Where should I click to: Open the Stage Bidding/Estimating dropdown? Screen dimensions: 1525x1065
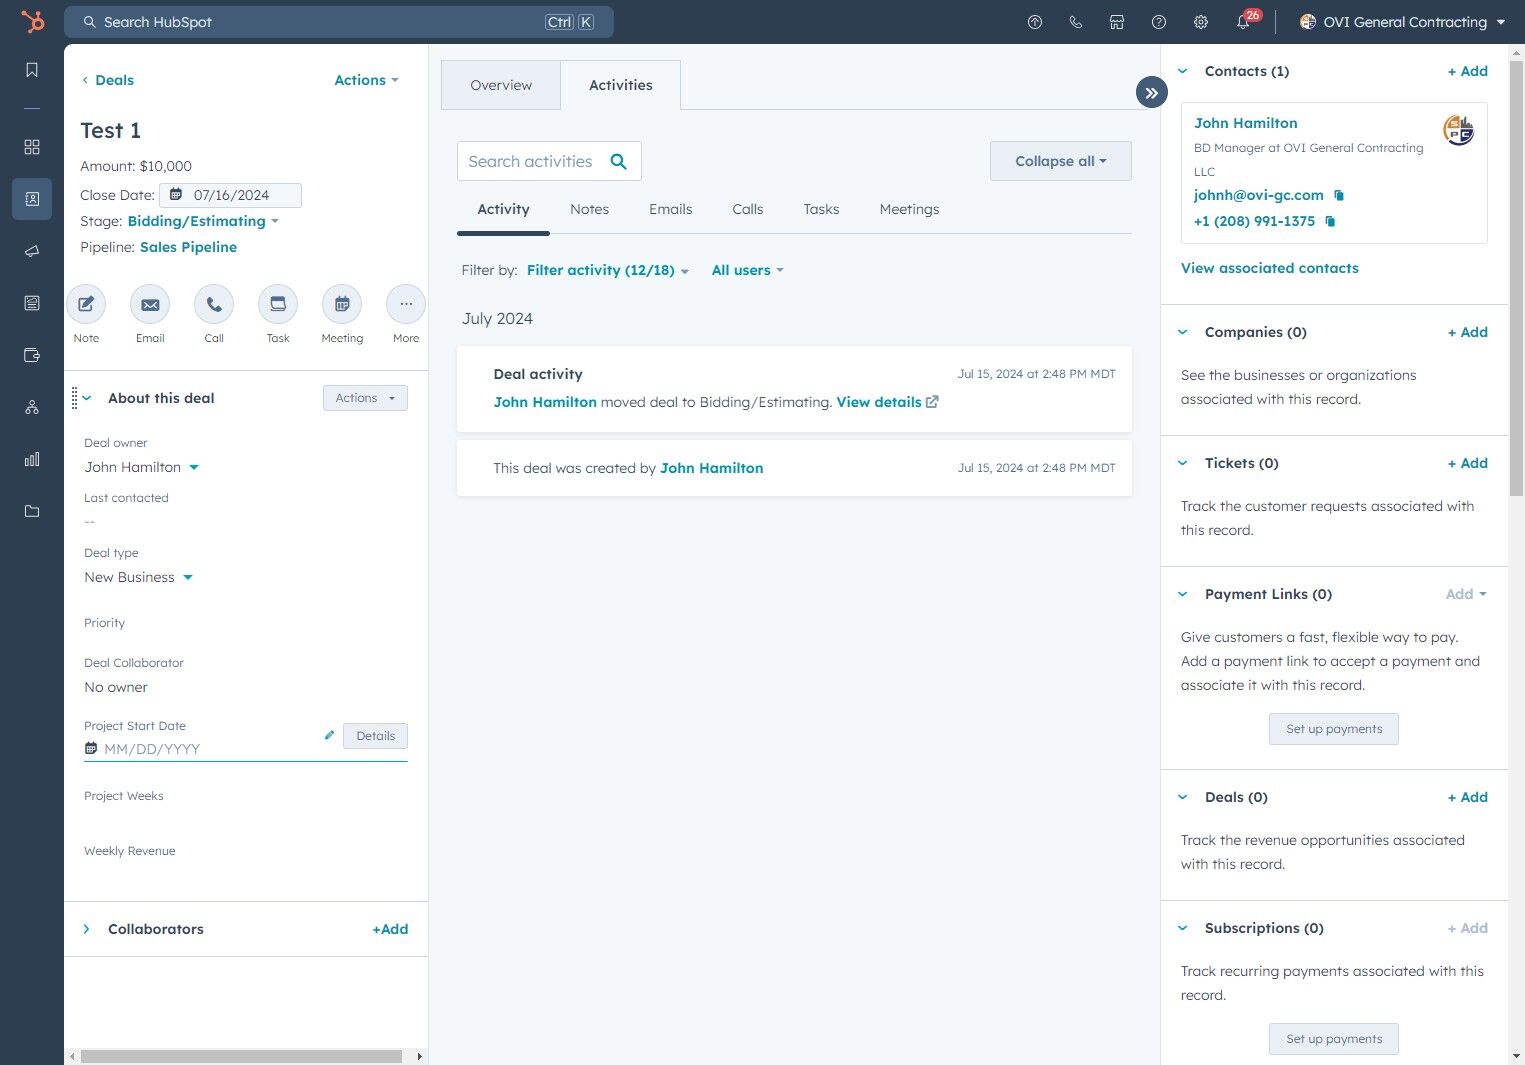(203, 221)
